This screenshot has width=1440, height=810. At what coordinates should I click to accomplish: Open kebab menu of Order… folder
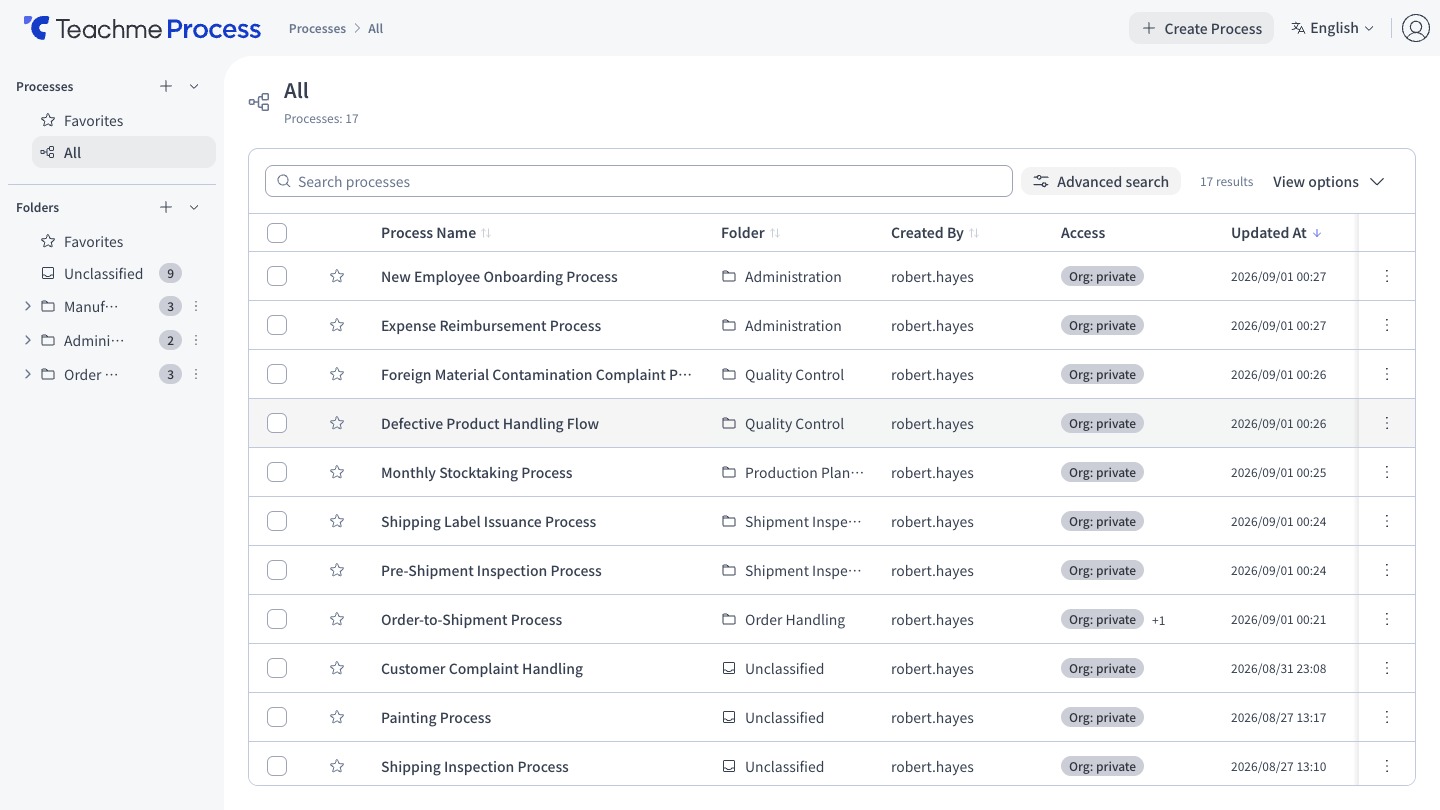pos(196,374)
